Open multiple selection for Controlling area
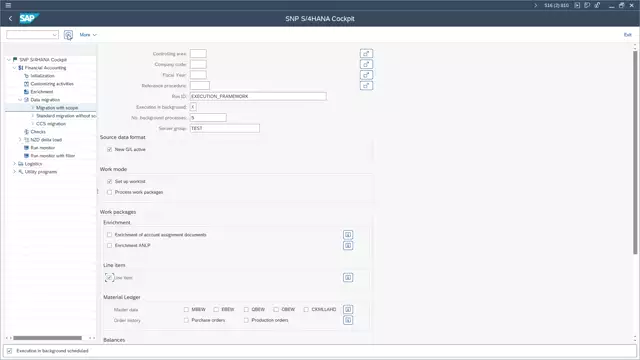 366,53
